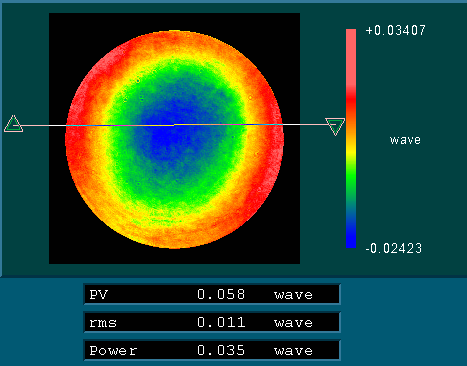The image size is (467, 366).
Task: Click the Power value 0.035
Action: pyautogui.click(x=221, y=350)
